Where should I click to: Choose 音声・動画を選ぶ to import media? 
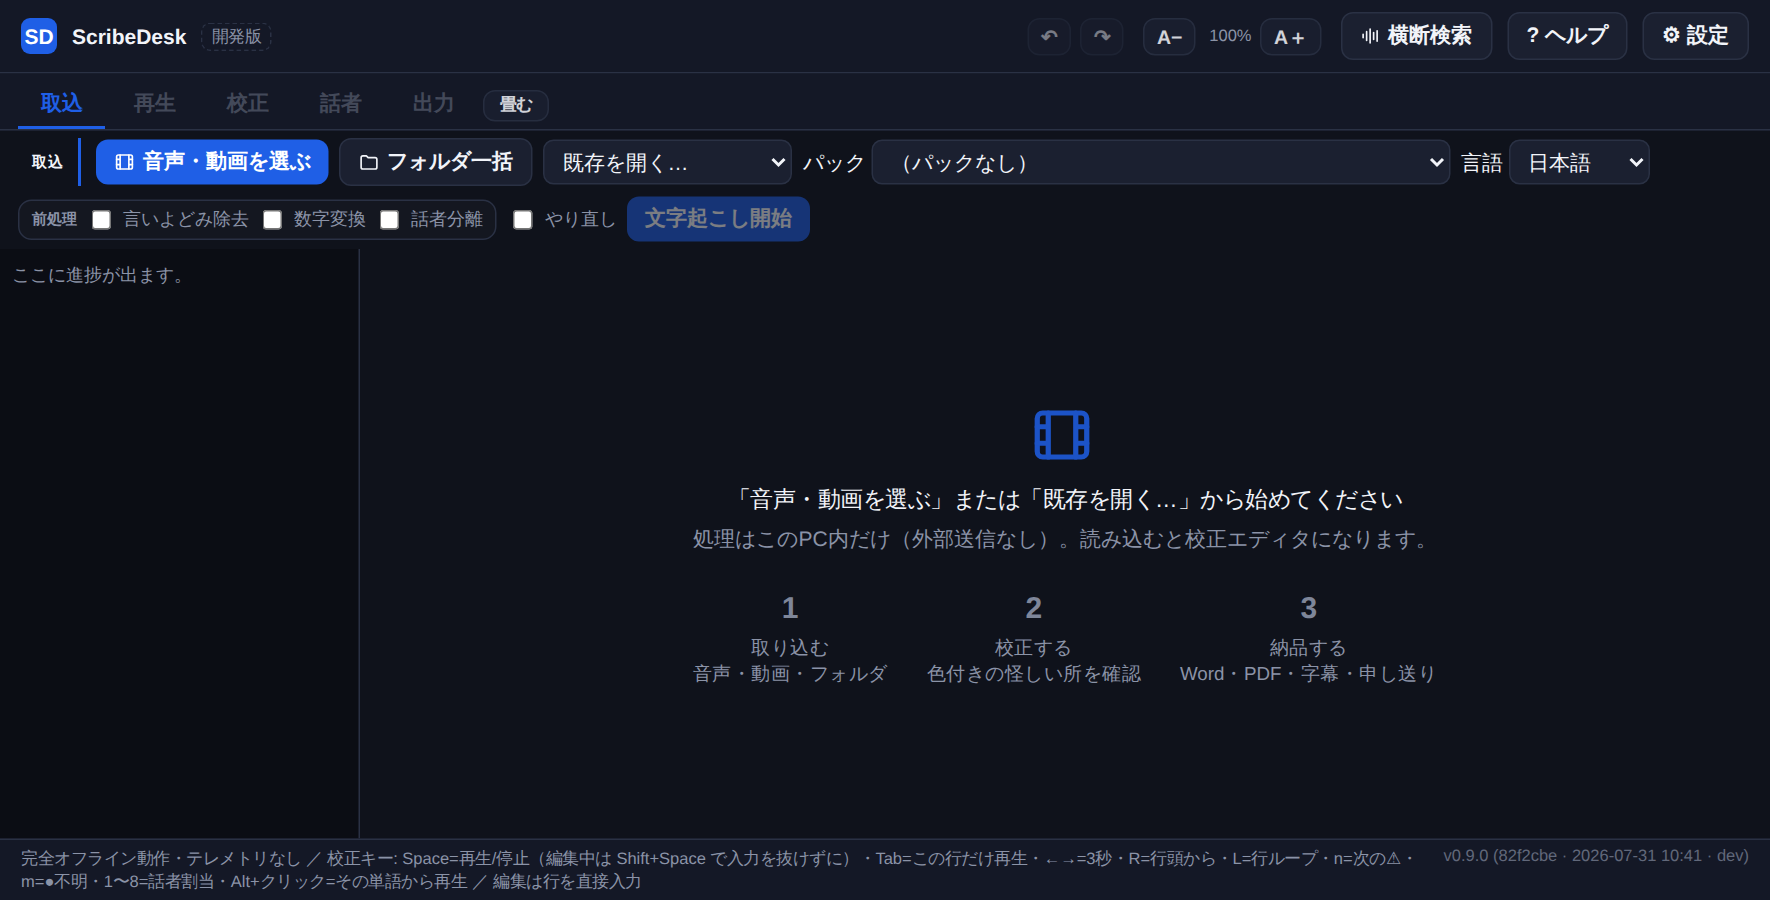pos(212,162)
